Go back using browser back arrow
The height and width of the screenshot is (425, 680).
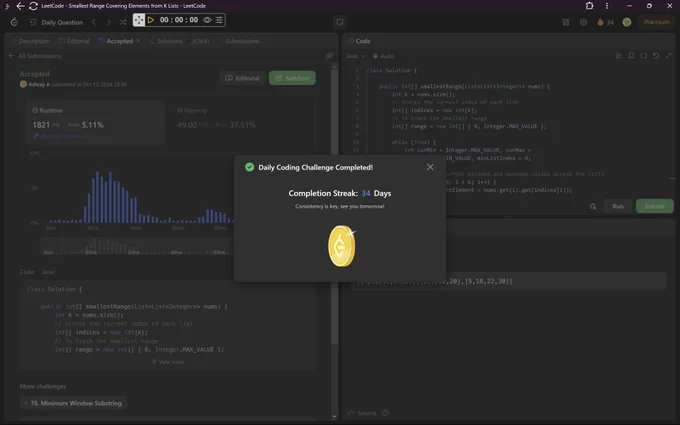coord(20,6)
